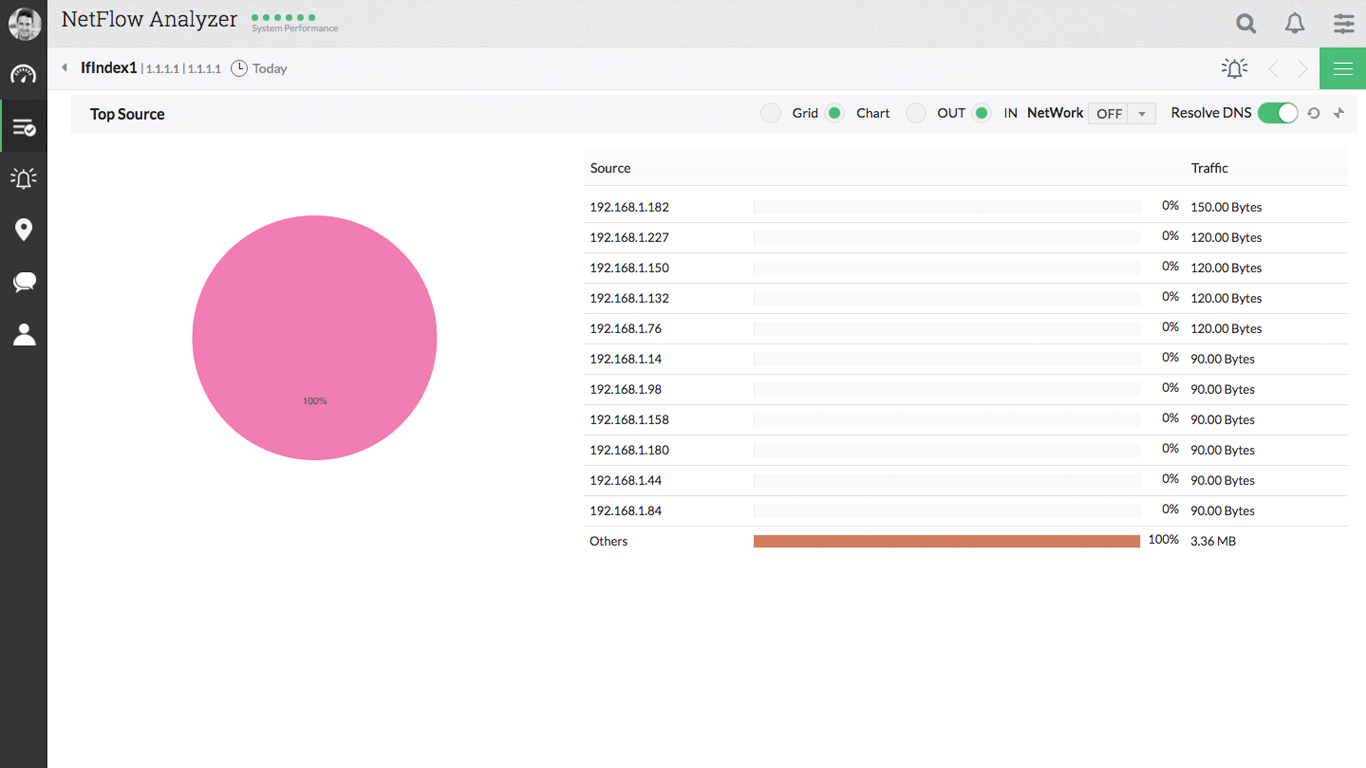This screenshot has width=1366, height=768.
Task: Open the green hamburger menu
Action: point(1343,69)
